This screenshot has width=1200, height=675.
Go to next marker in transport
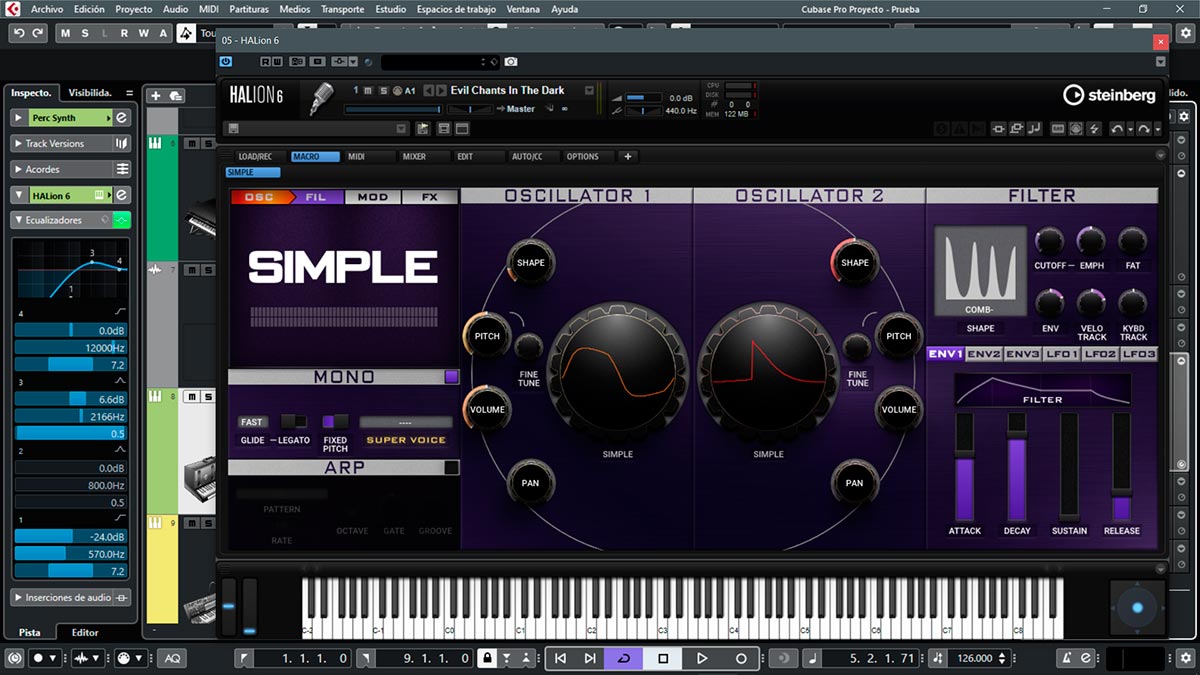click(590, 658)
